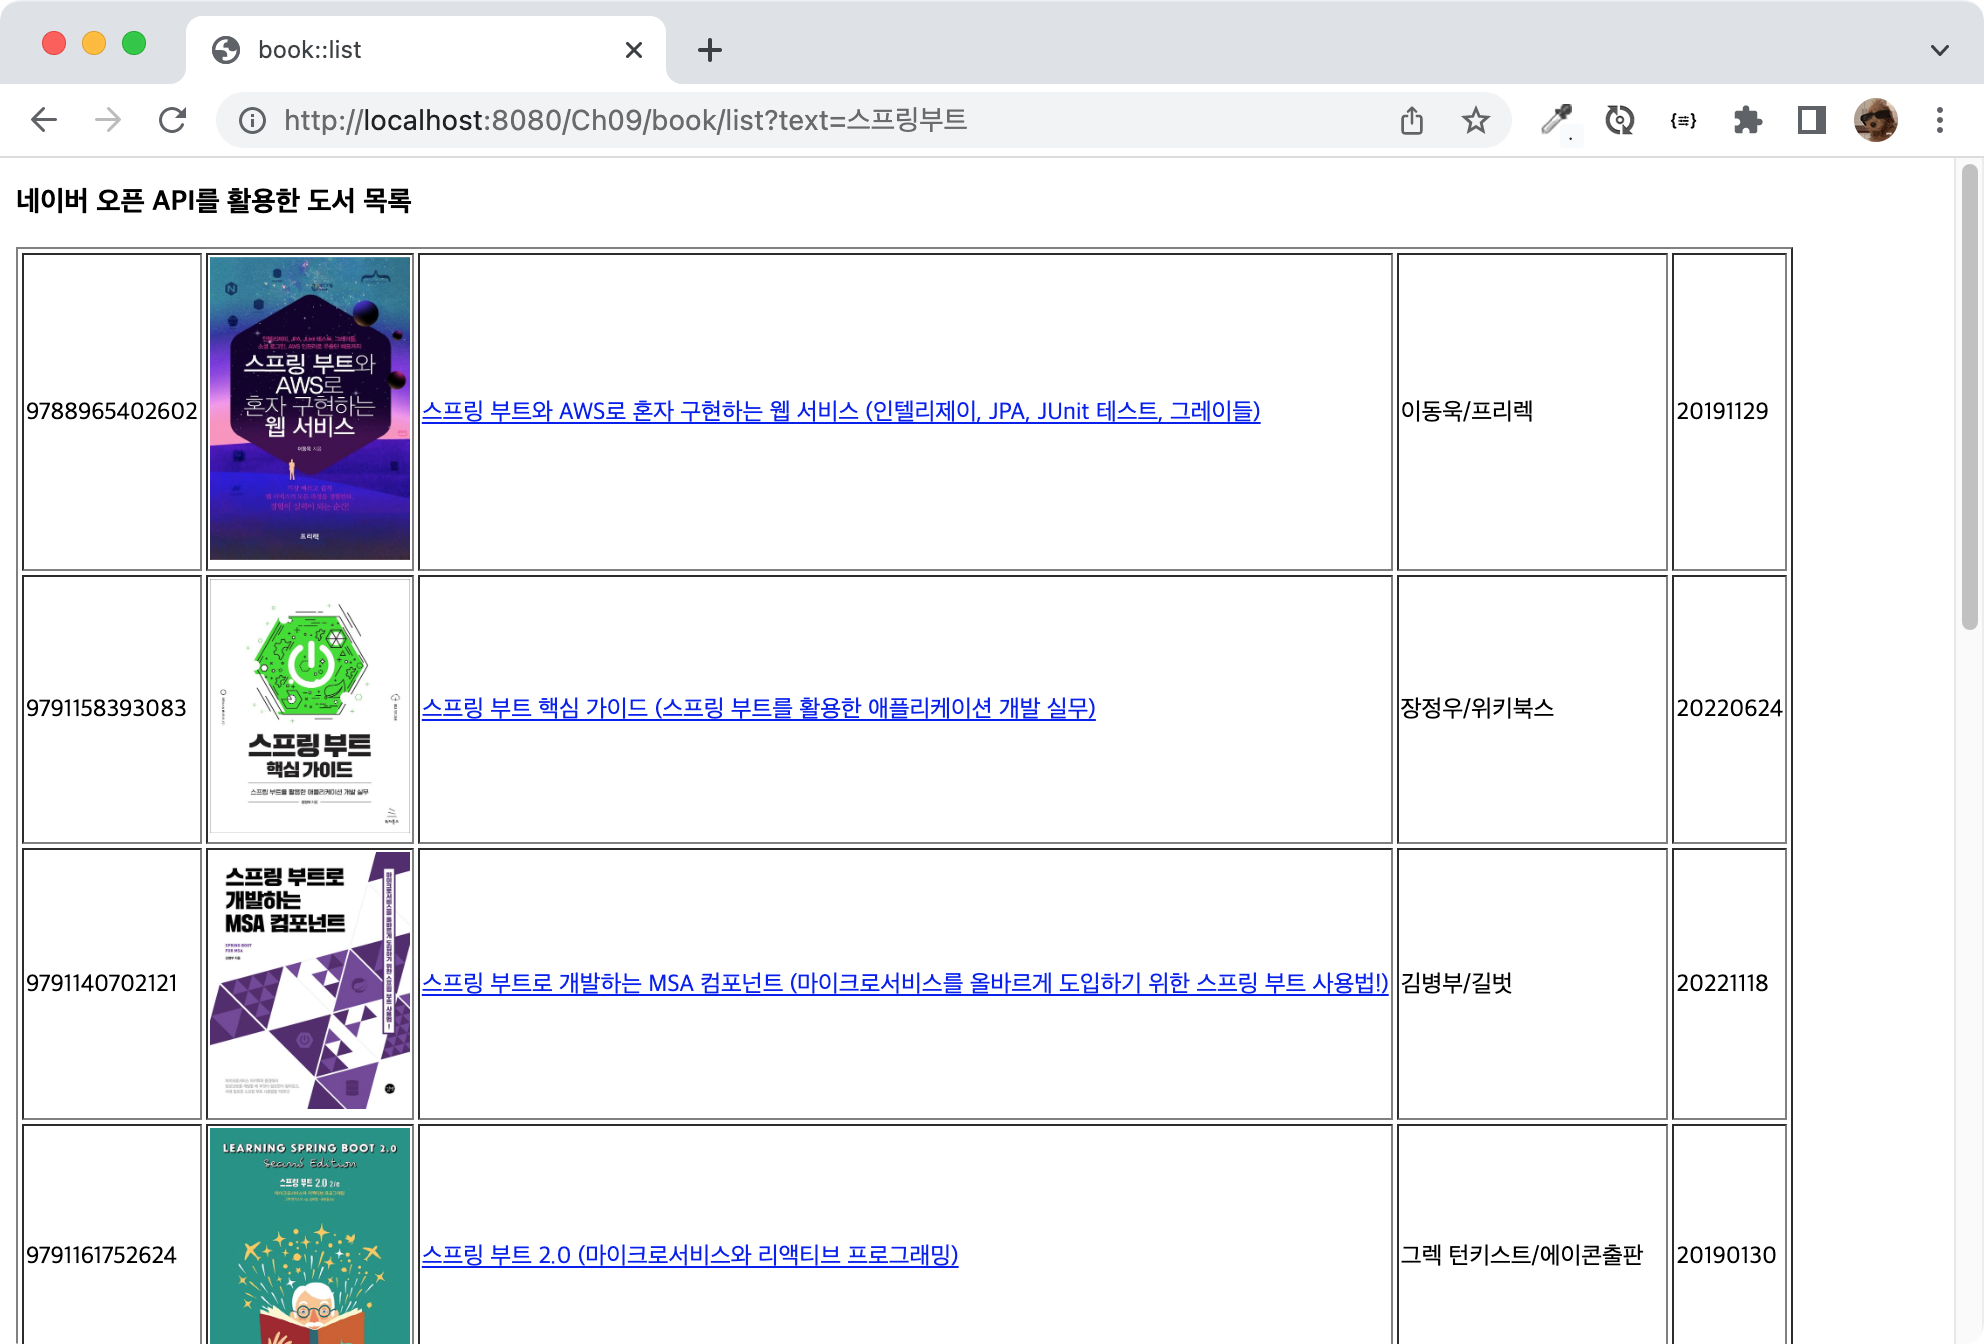This screenshot has height=1344, width=1984.
Task: Reload the current page
Action: pos(173,120)
